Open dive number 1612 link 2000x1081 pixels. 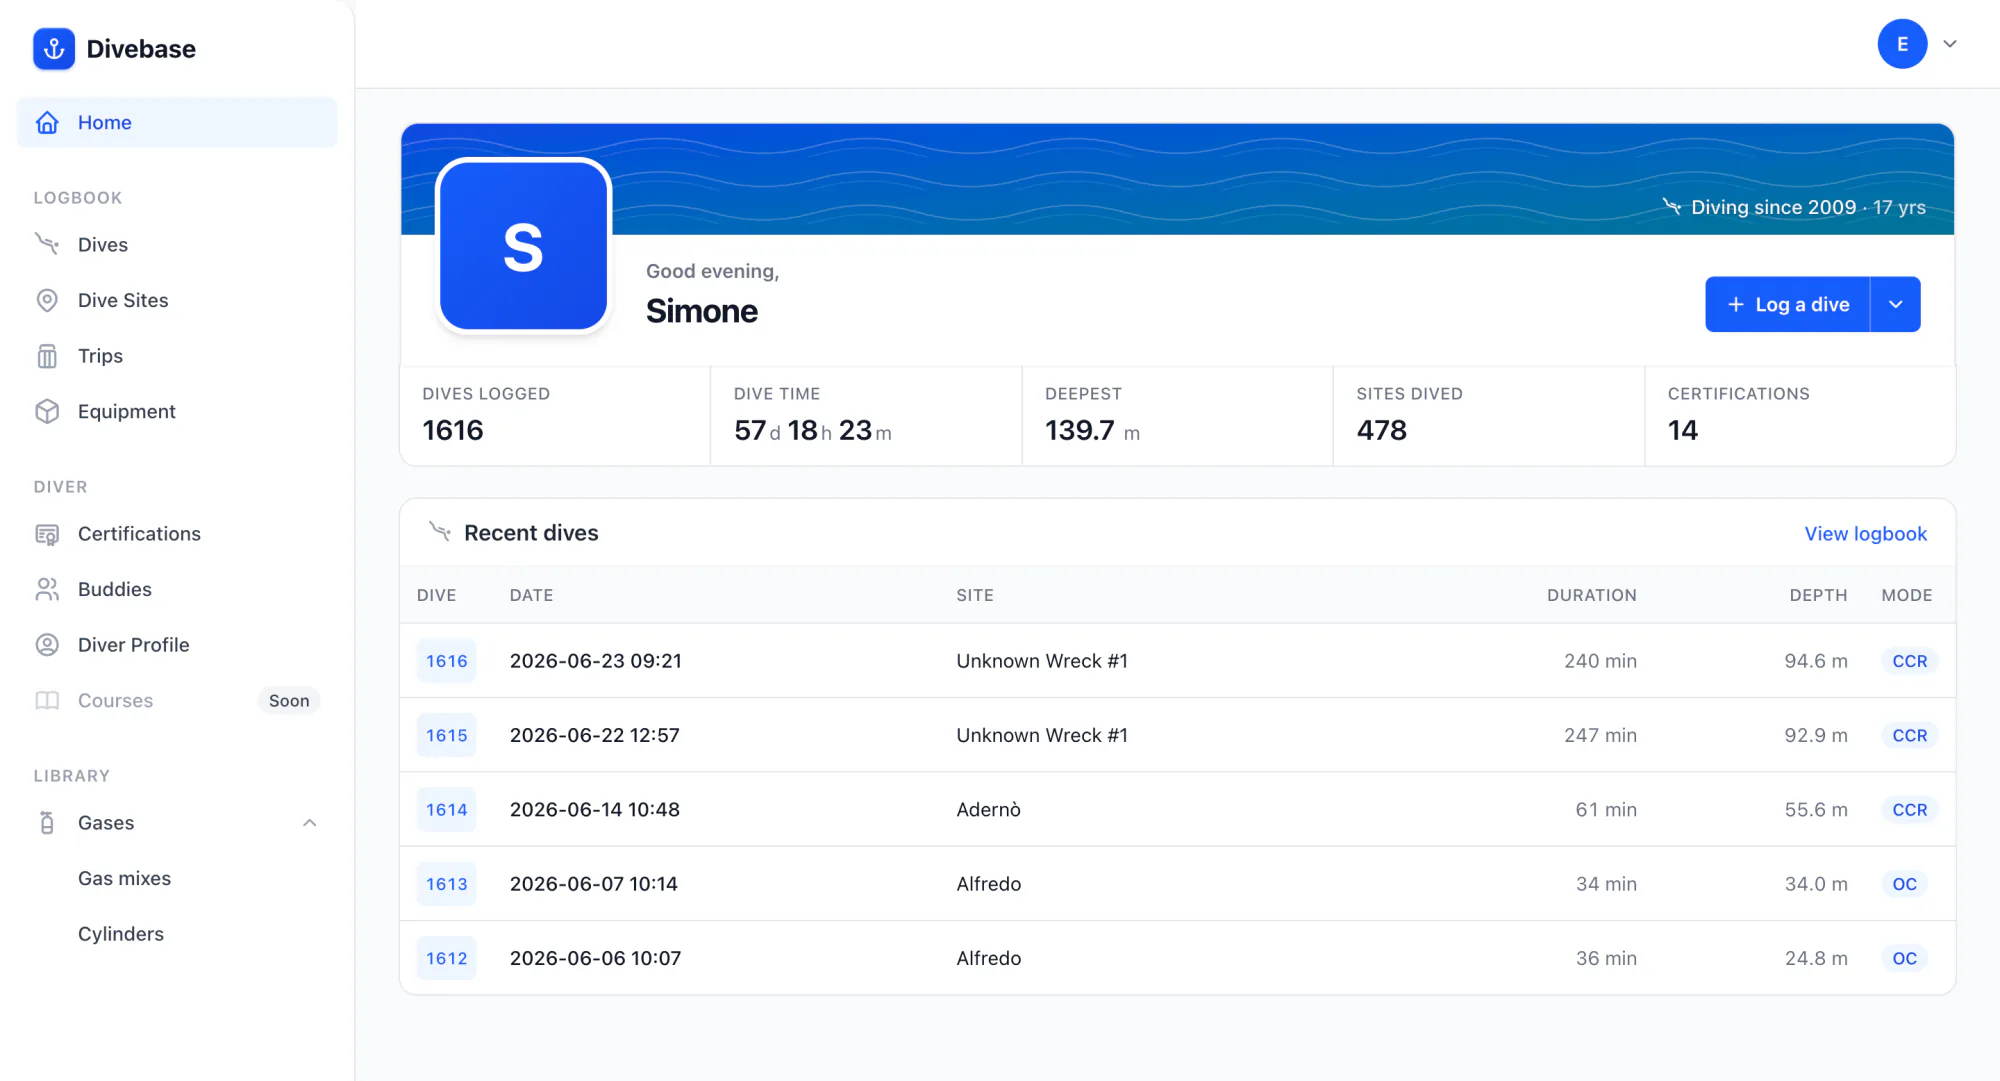click(446, 958)
